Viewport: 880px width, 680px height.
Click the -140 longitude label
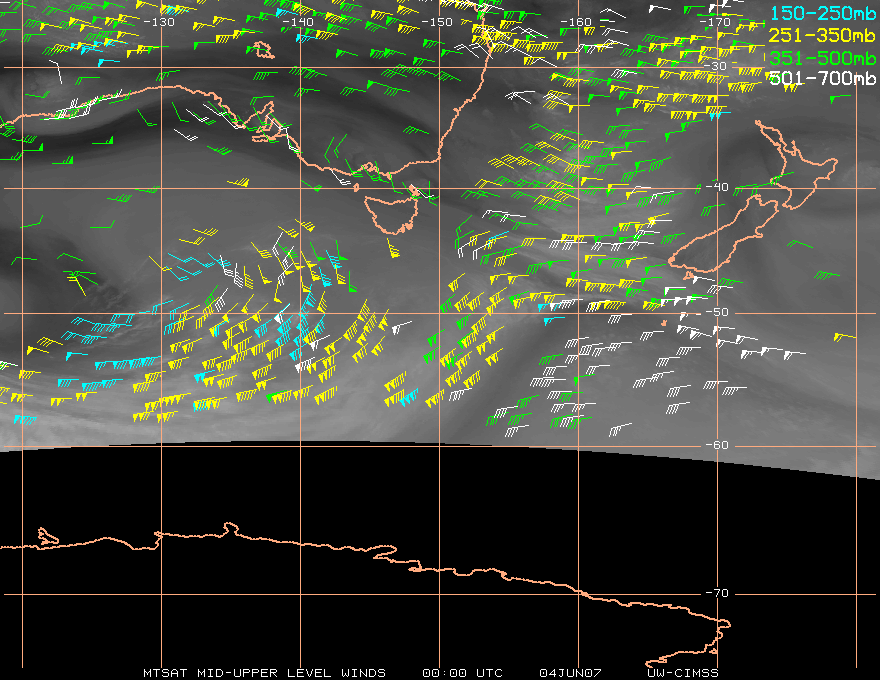click(298, 22)
